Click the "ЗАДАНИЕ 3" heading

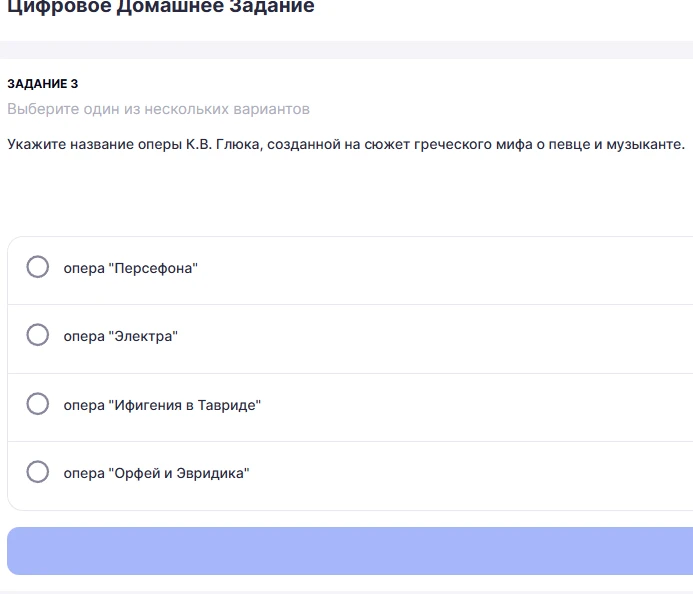point(42,84)
